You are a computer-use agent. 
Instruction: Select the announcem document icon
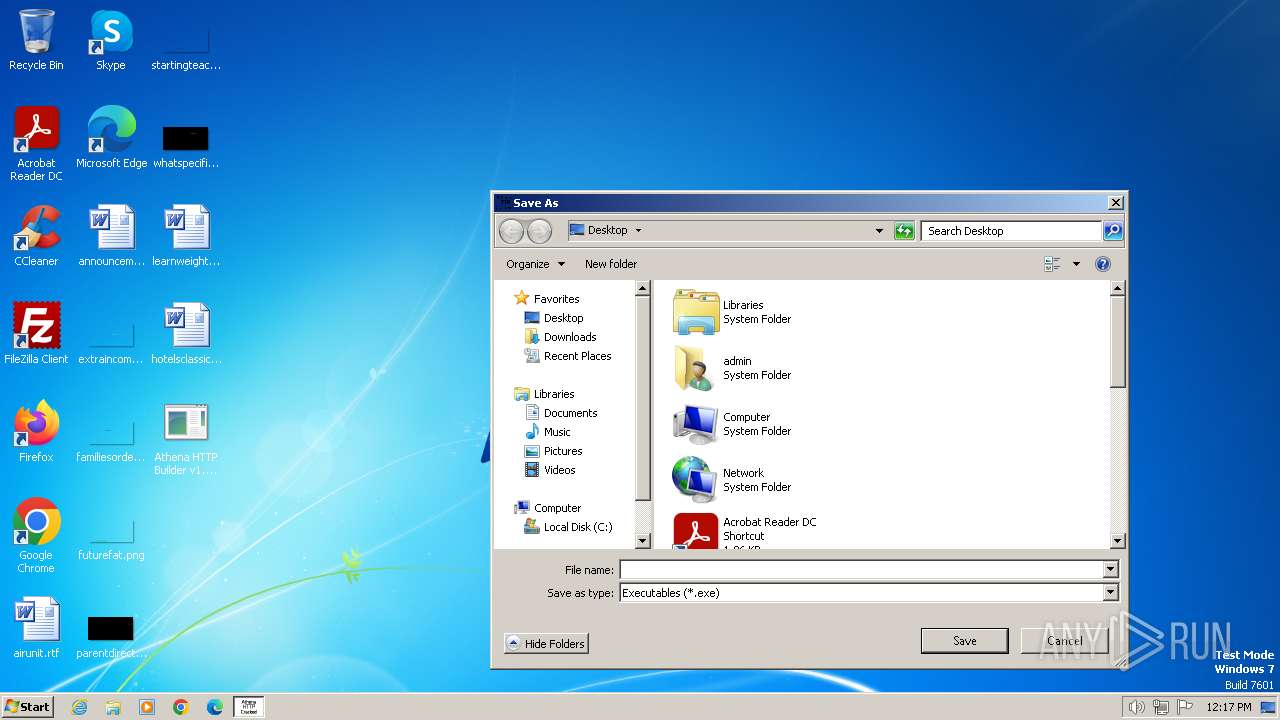pos(111,236)
